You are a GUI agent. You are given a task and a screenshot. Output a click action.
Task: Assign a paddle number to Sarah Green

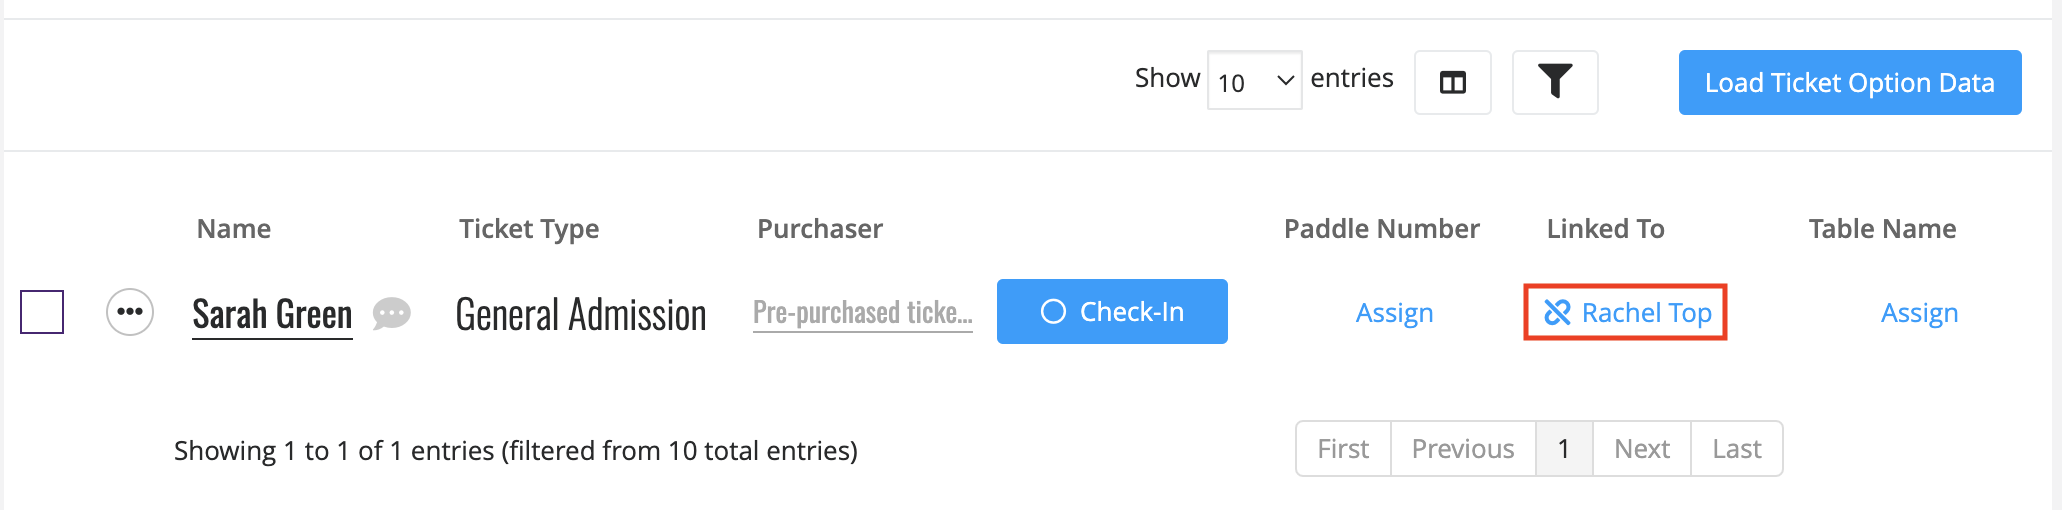[1394, 313]
